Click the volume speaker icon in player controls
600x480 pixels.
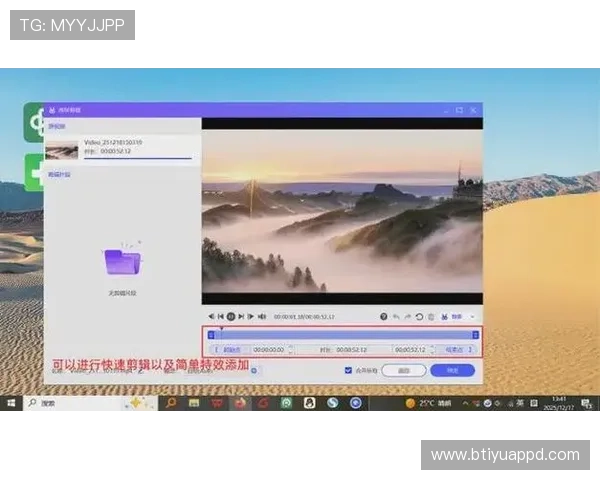(211, 317)
